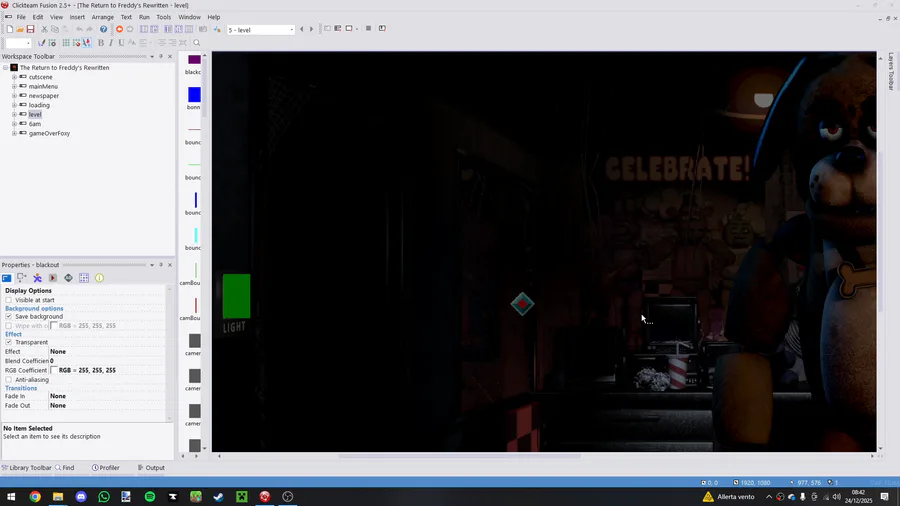
Task: Open the Help contents question mark icon
Action: point(103,29)
